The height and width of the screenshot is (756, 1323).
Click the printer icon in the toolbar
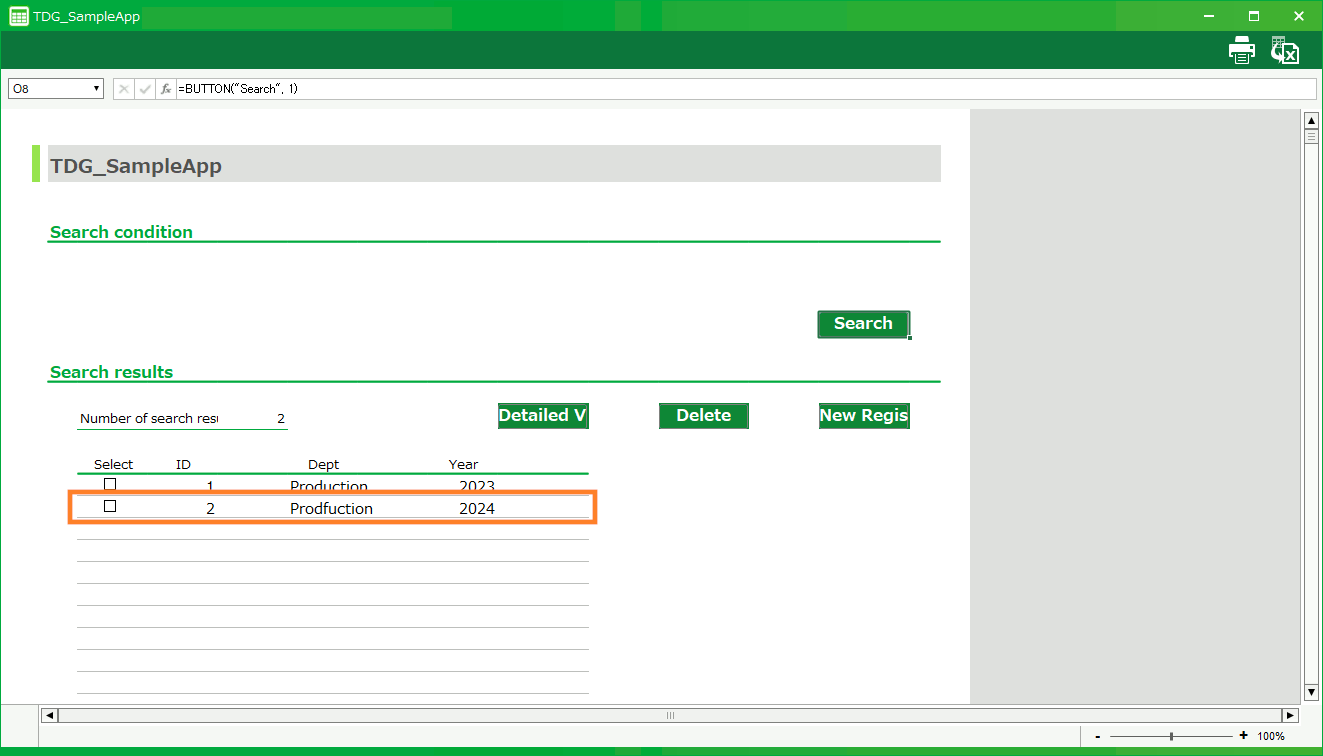pyautogui.click(x=1241, y=50)
